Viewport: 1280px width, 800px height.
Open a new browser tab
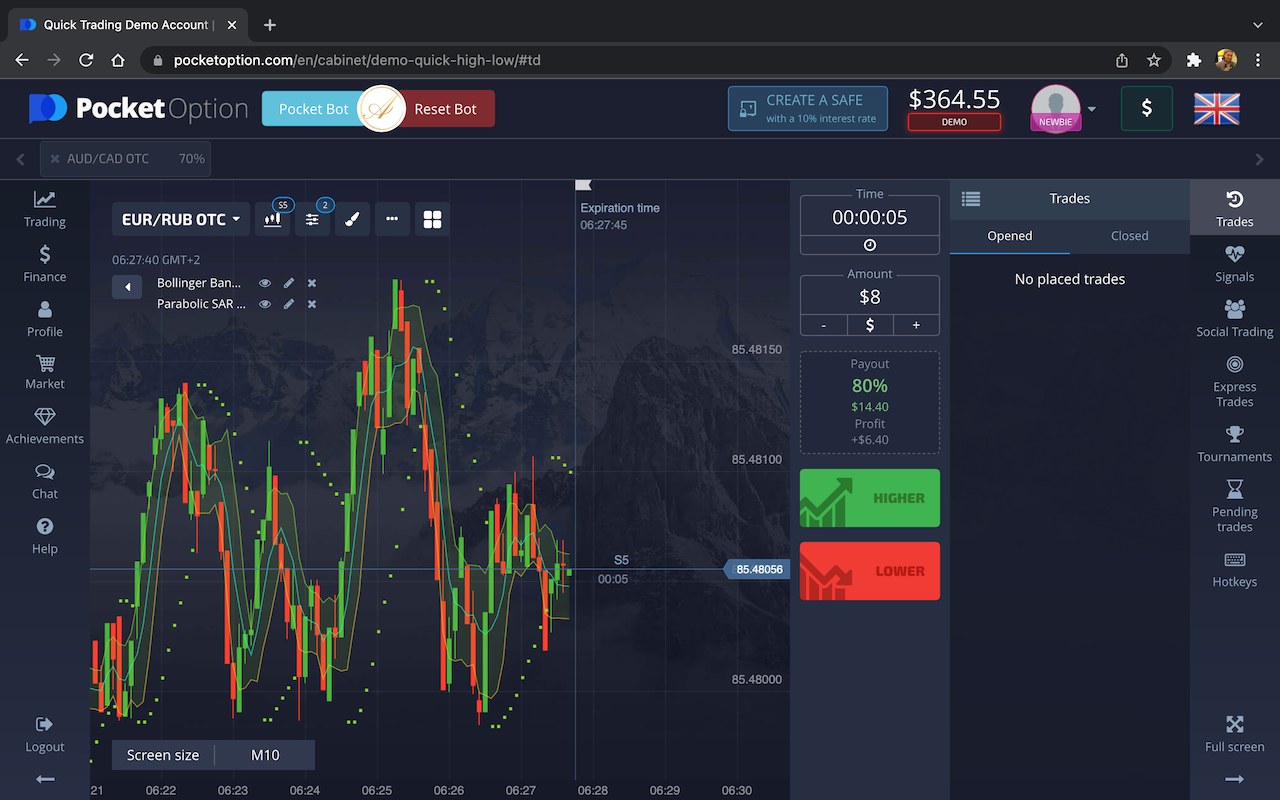[270, 25]
